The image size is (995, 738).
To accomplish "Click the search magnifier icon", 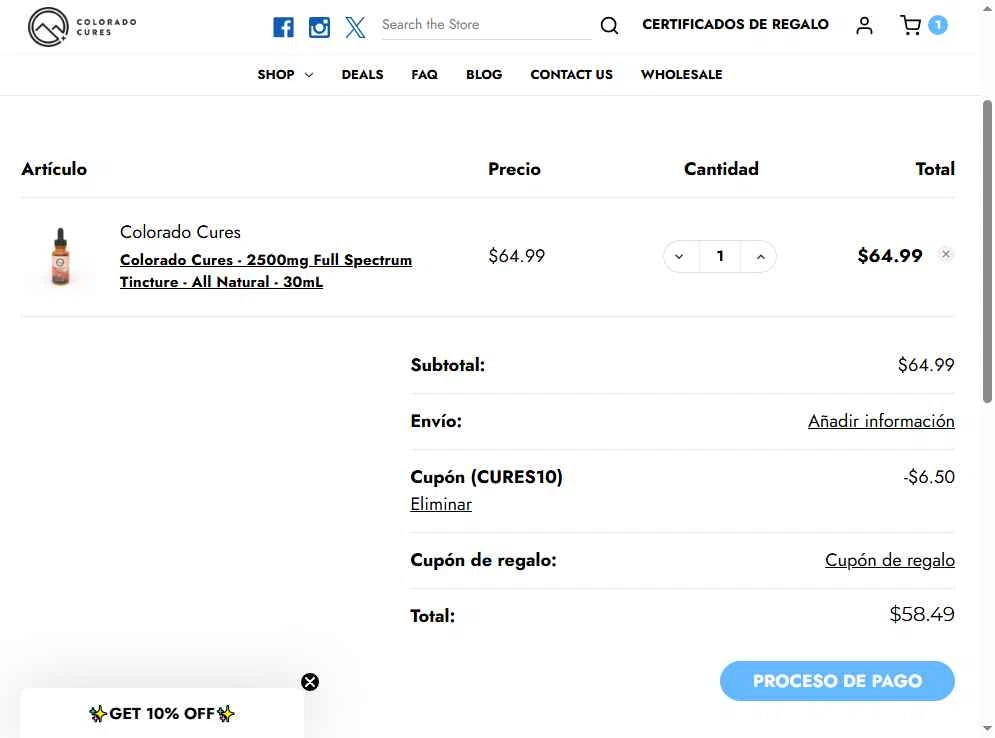I will pyautogui.click(x=609, y=25).
